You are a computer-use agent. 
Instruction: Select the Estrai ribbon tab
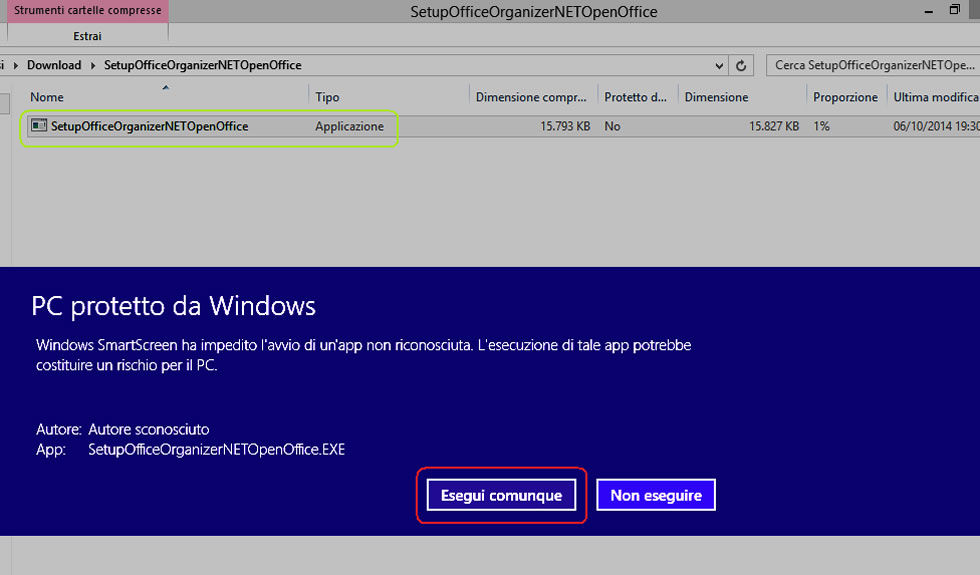tap(88, 36)
